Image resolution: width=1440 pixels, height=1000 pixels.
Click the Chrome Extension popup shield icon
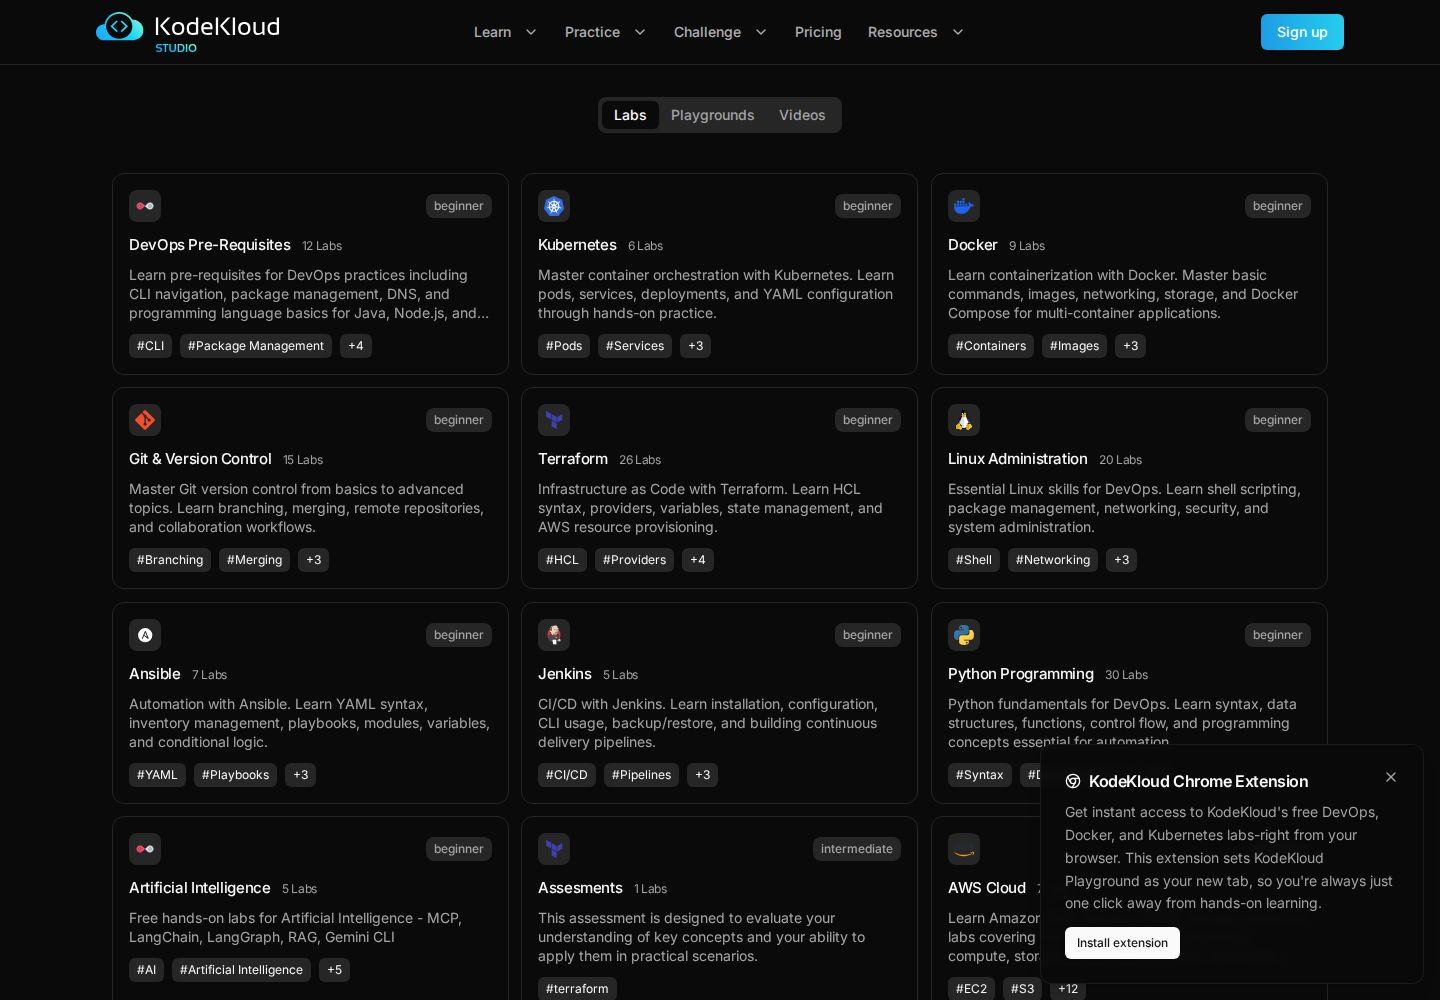[x=1073, y=782]
